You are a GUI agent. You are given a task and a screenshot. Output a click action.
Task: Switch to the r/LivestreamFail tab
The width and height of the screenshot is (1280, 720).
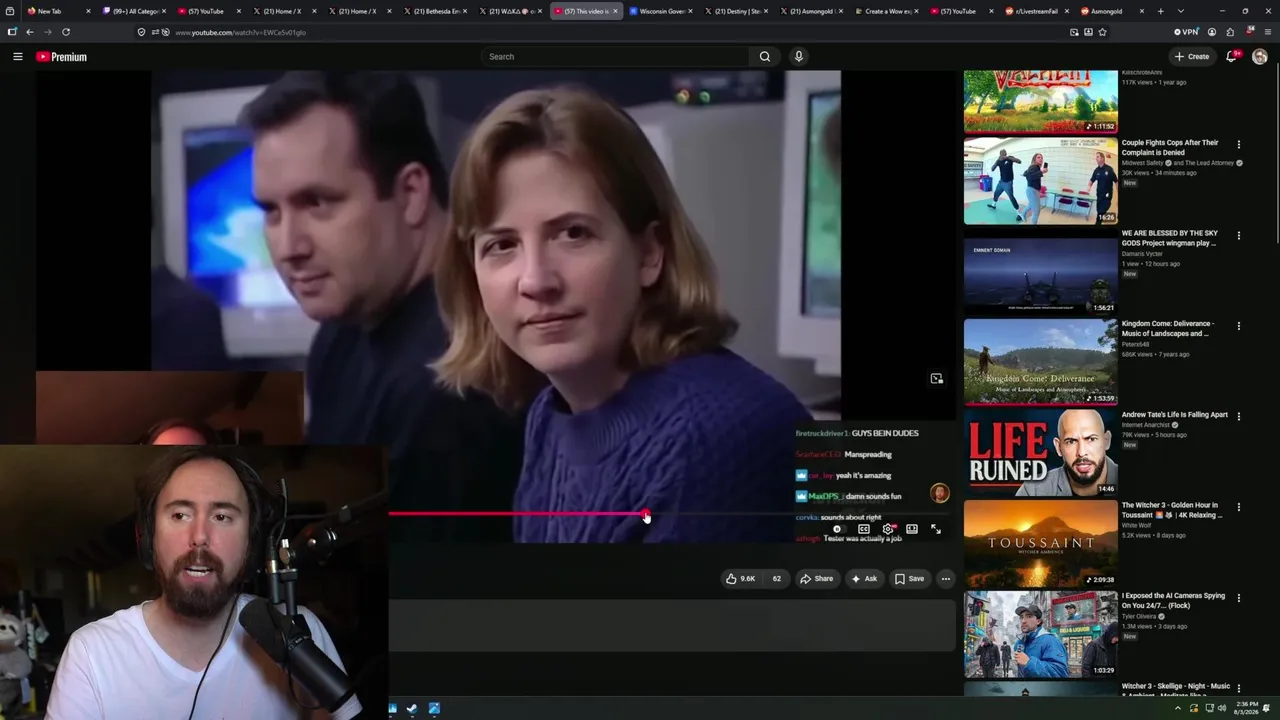pos(1037,11)
